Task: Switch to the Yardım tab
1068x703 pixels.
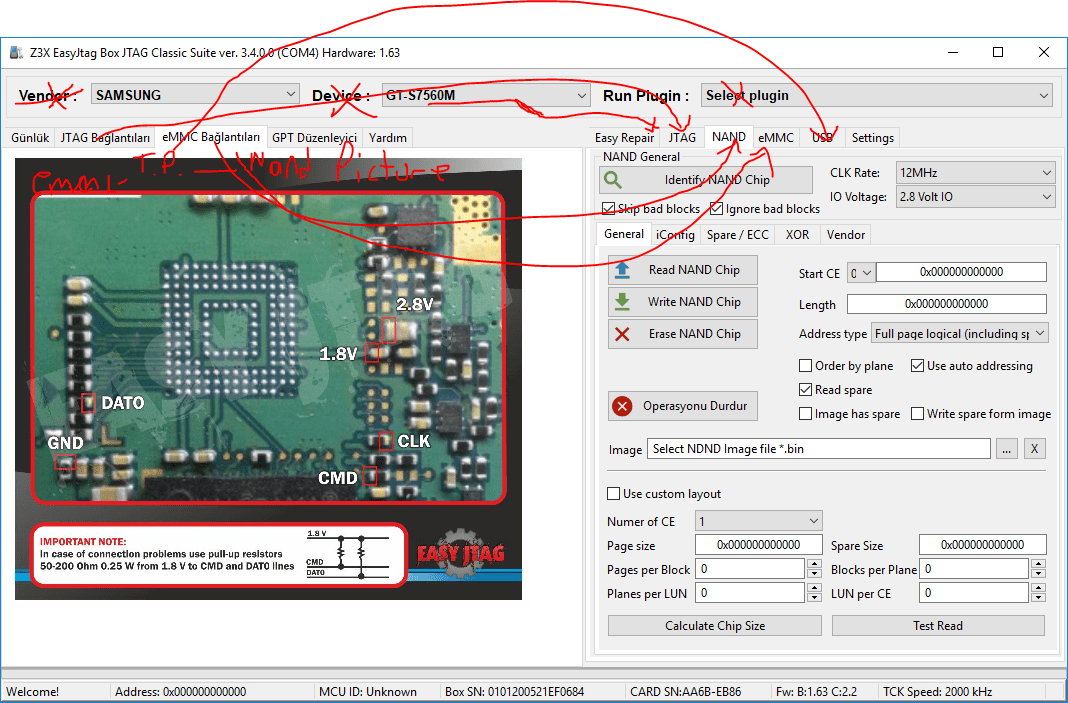Action: 388,138
